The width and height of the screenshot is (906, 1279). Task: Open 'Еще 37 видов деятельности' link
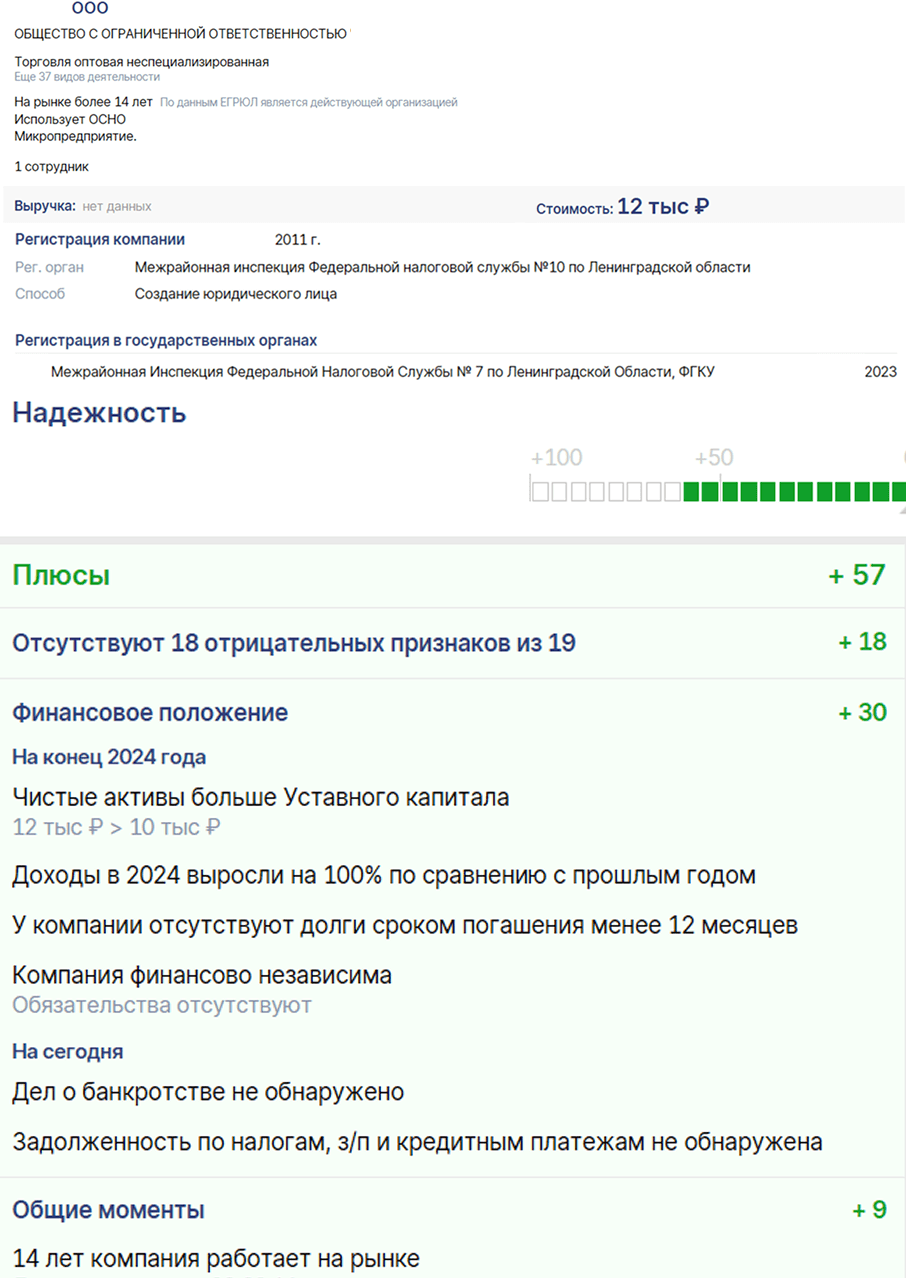[x=87, y=77]
